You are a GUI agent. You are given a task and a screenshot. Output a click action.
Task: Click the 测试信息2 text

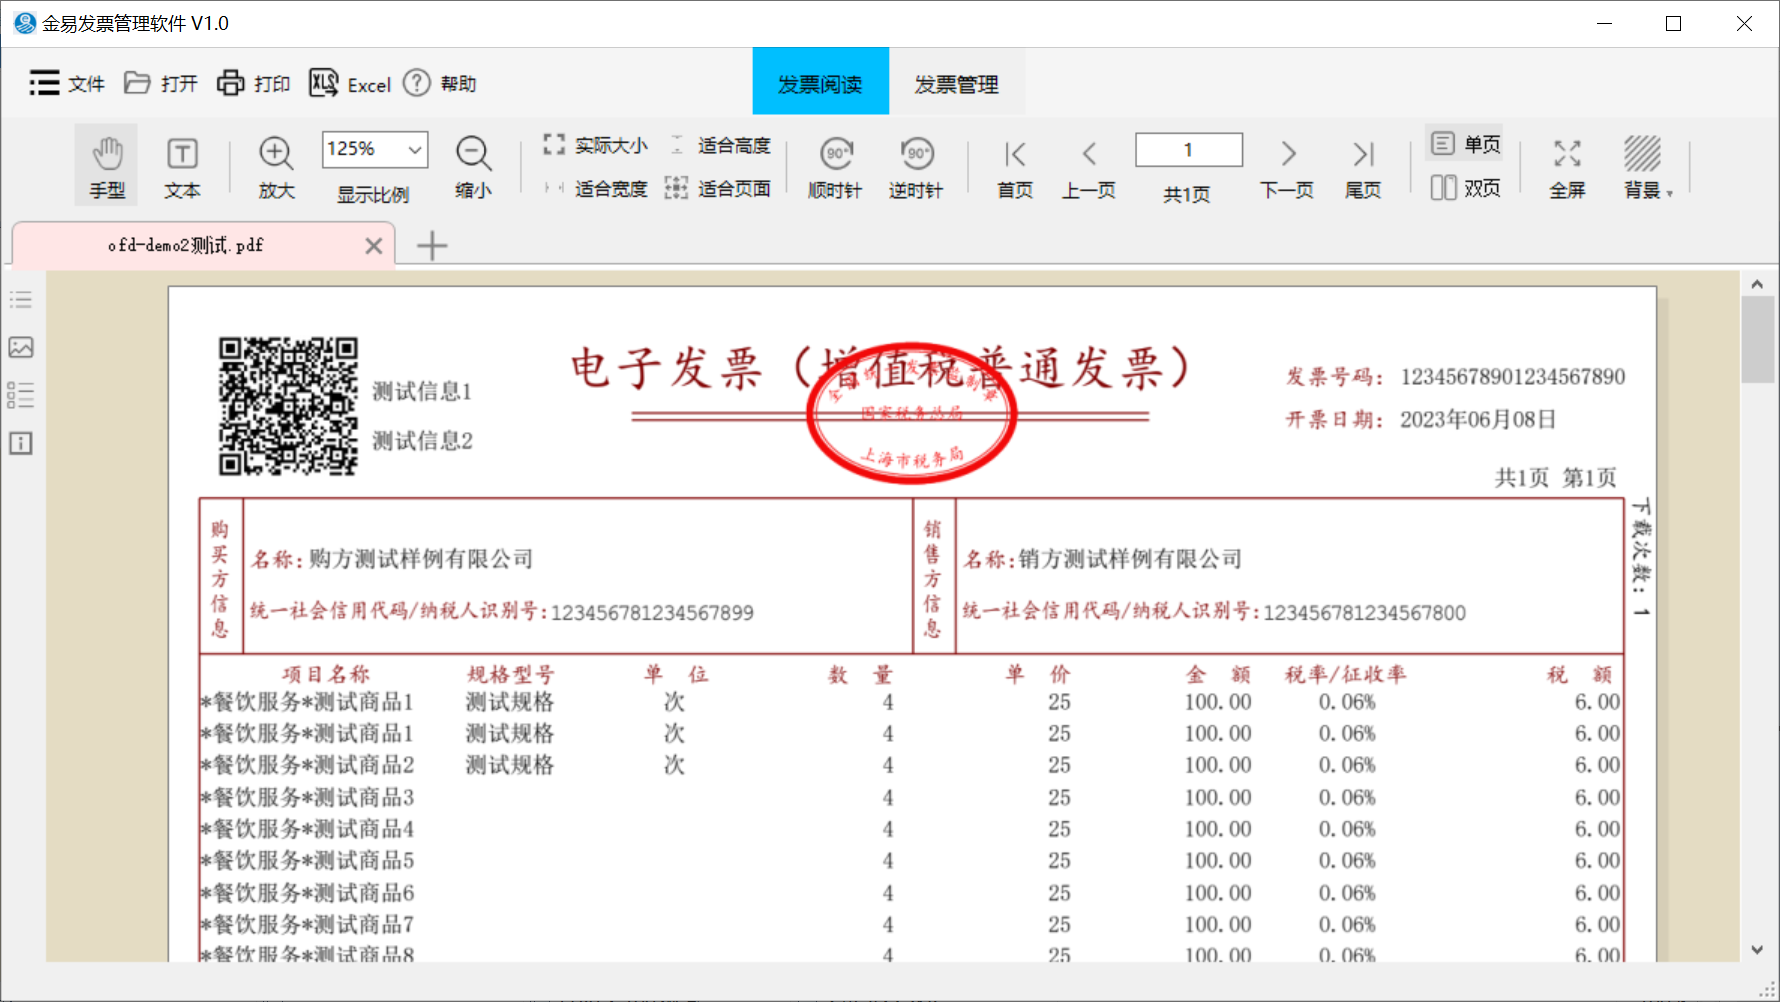(x=422, y=441)
